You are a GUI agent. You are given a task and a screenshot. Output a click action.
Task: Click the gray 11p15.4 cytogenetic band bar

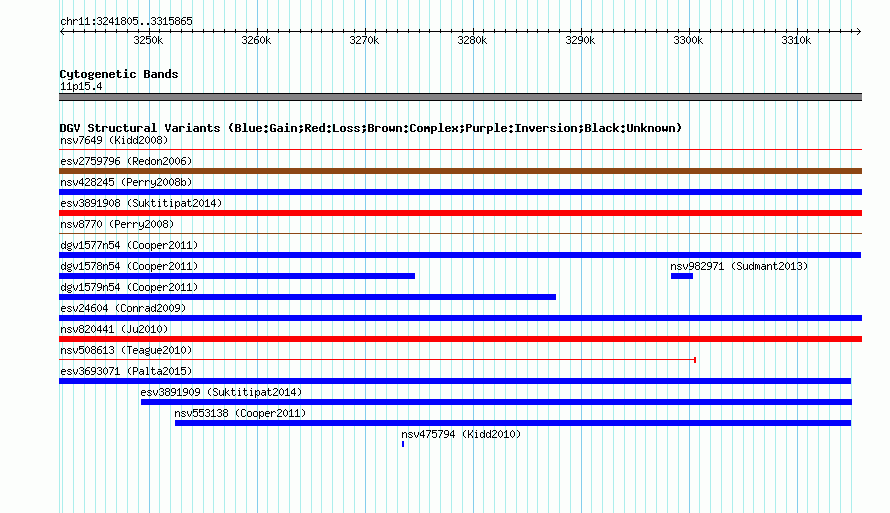click(x=460, y=97)
